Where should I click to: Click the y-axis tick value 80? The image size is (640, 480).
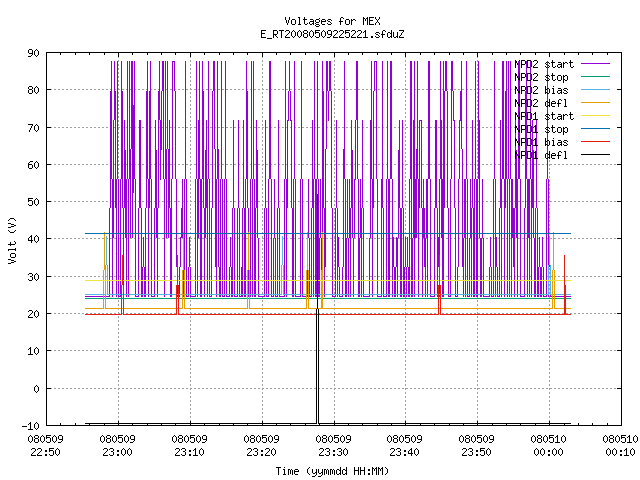[33, 90]
